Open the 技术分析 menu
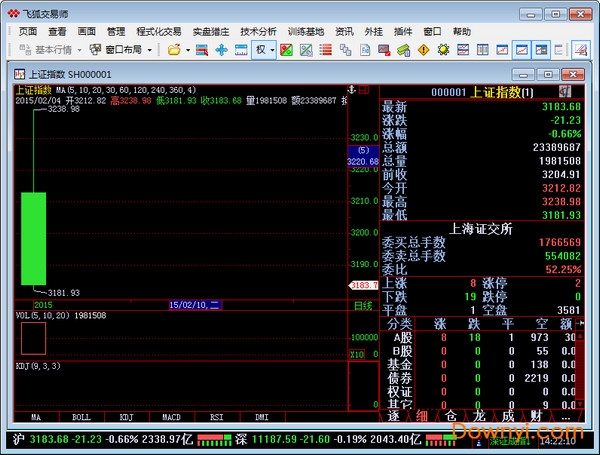This screenshot has height=455, width=600. 259,31
